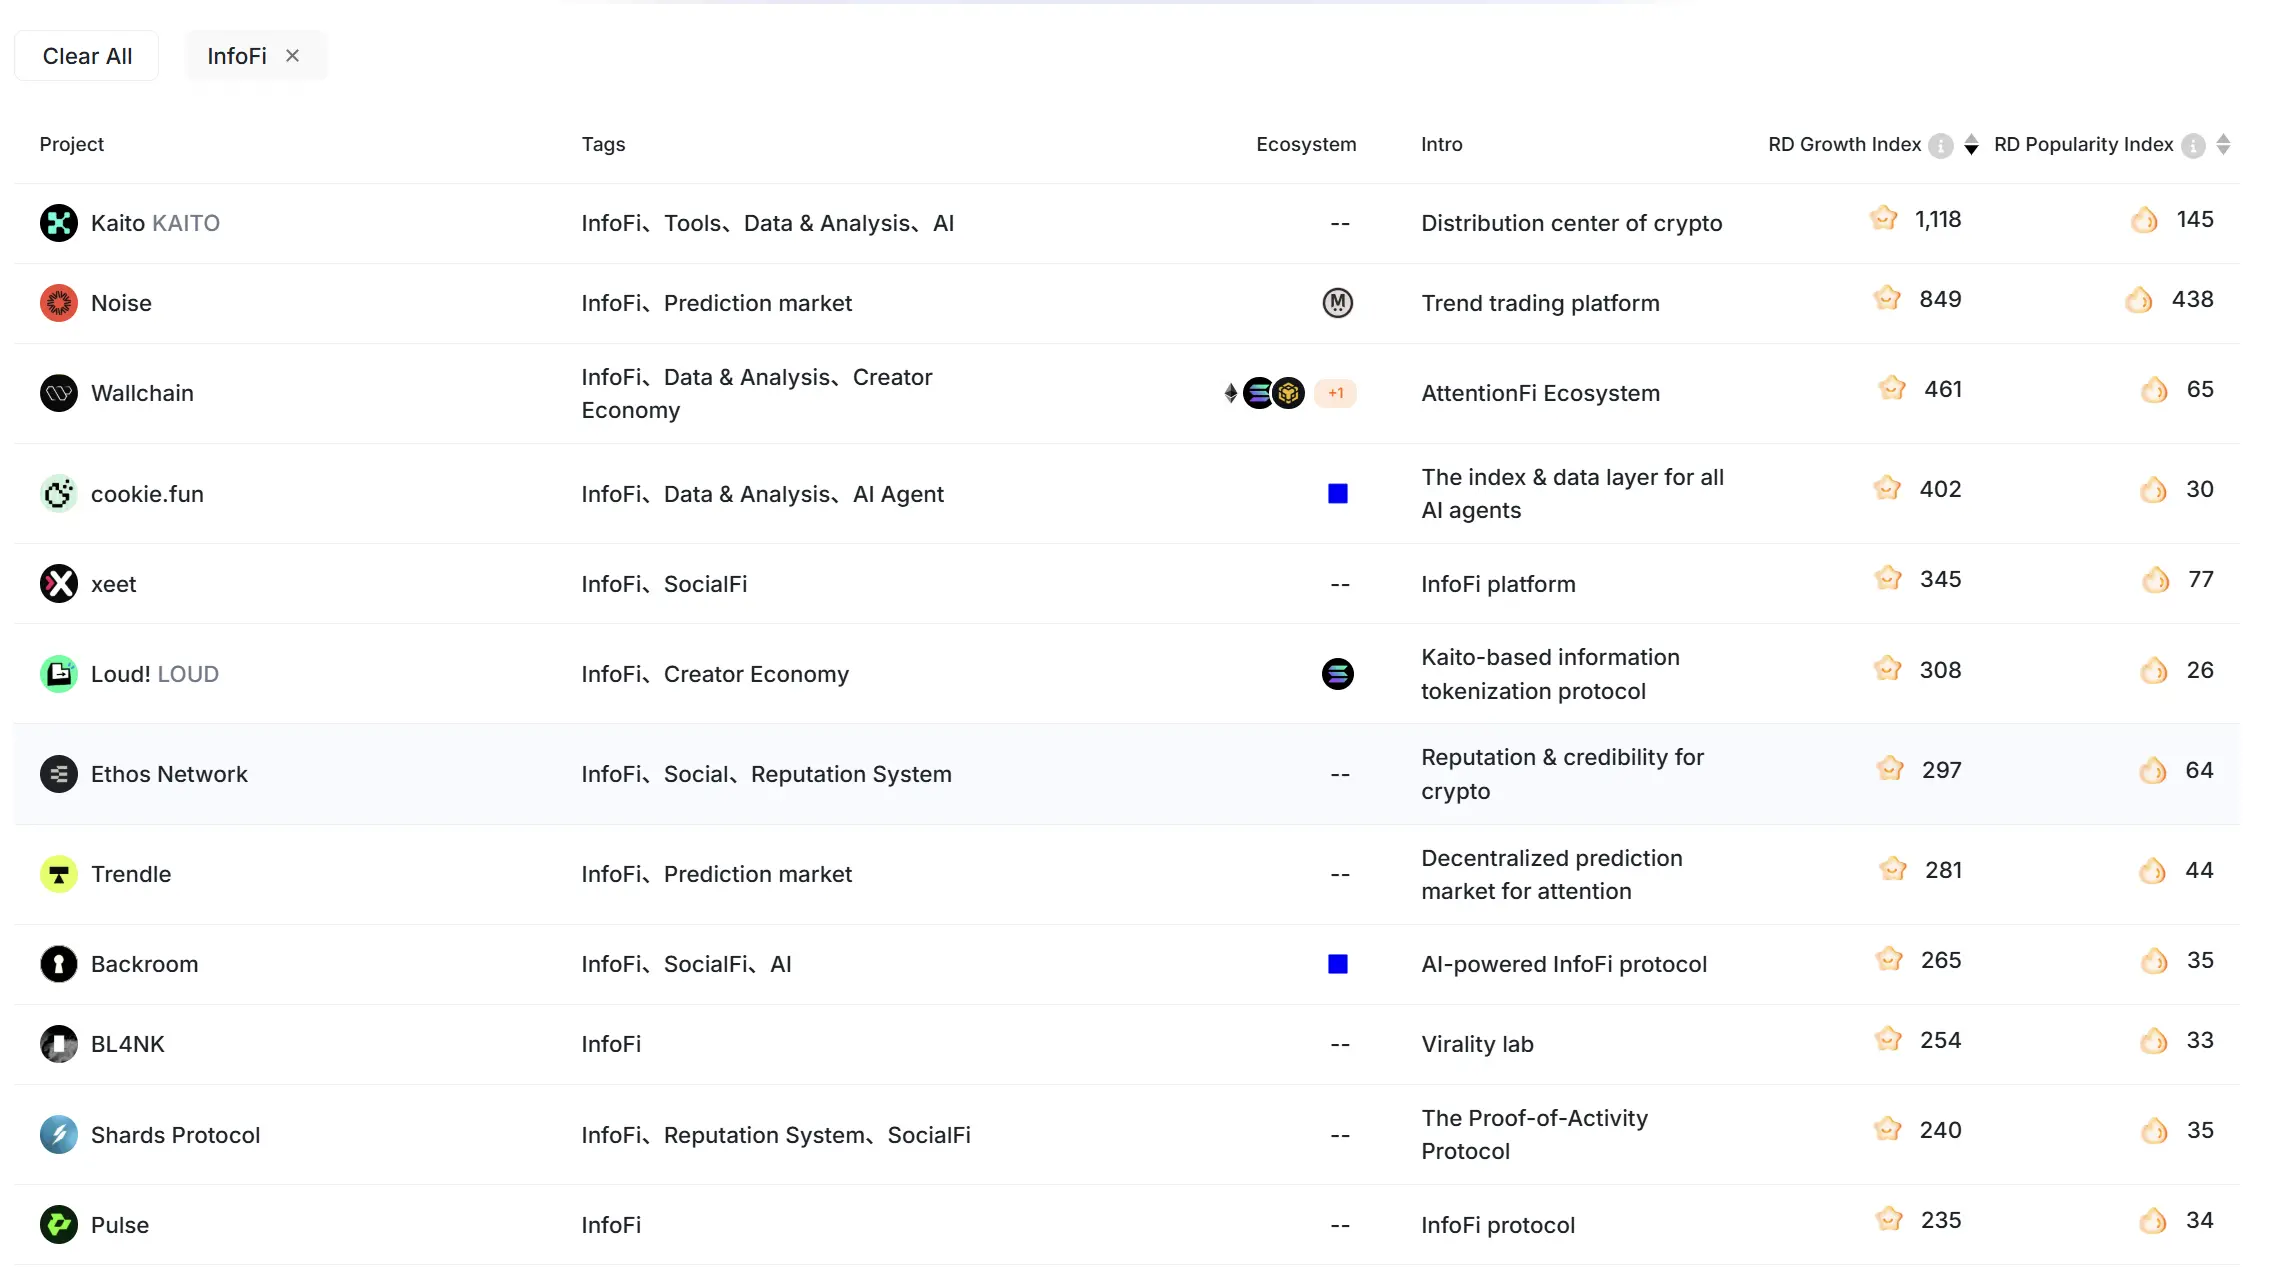Open the Ethos Network project link

[169, 774]
